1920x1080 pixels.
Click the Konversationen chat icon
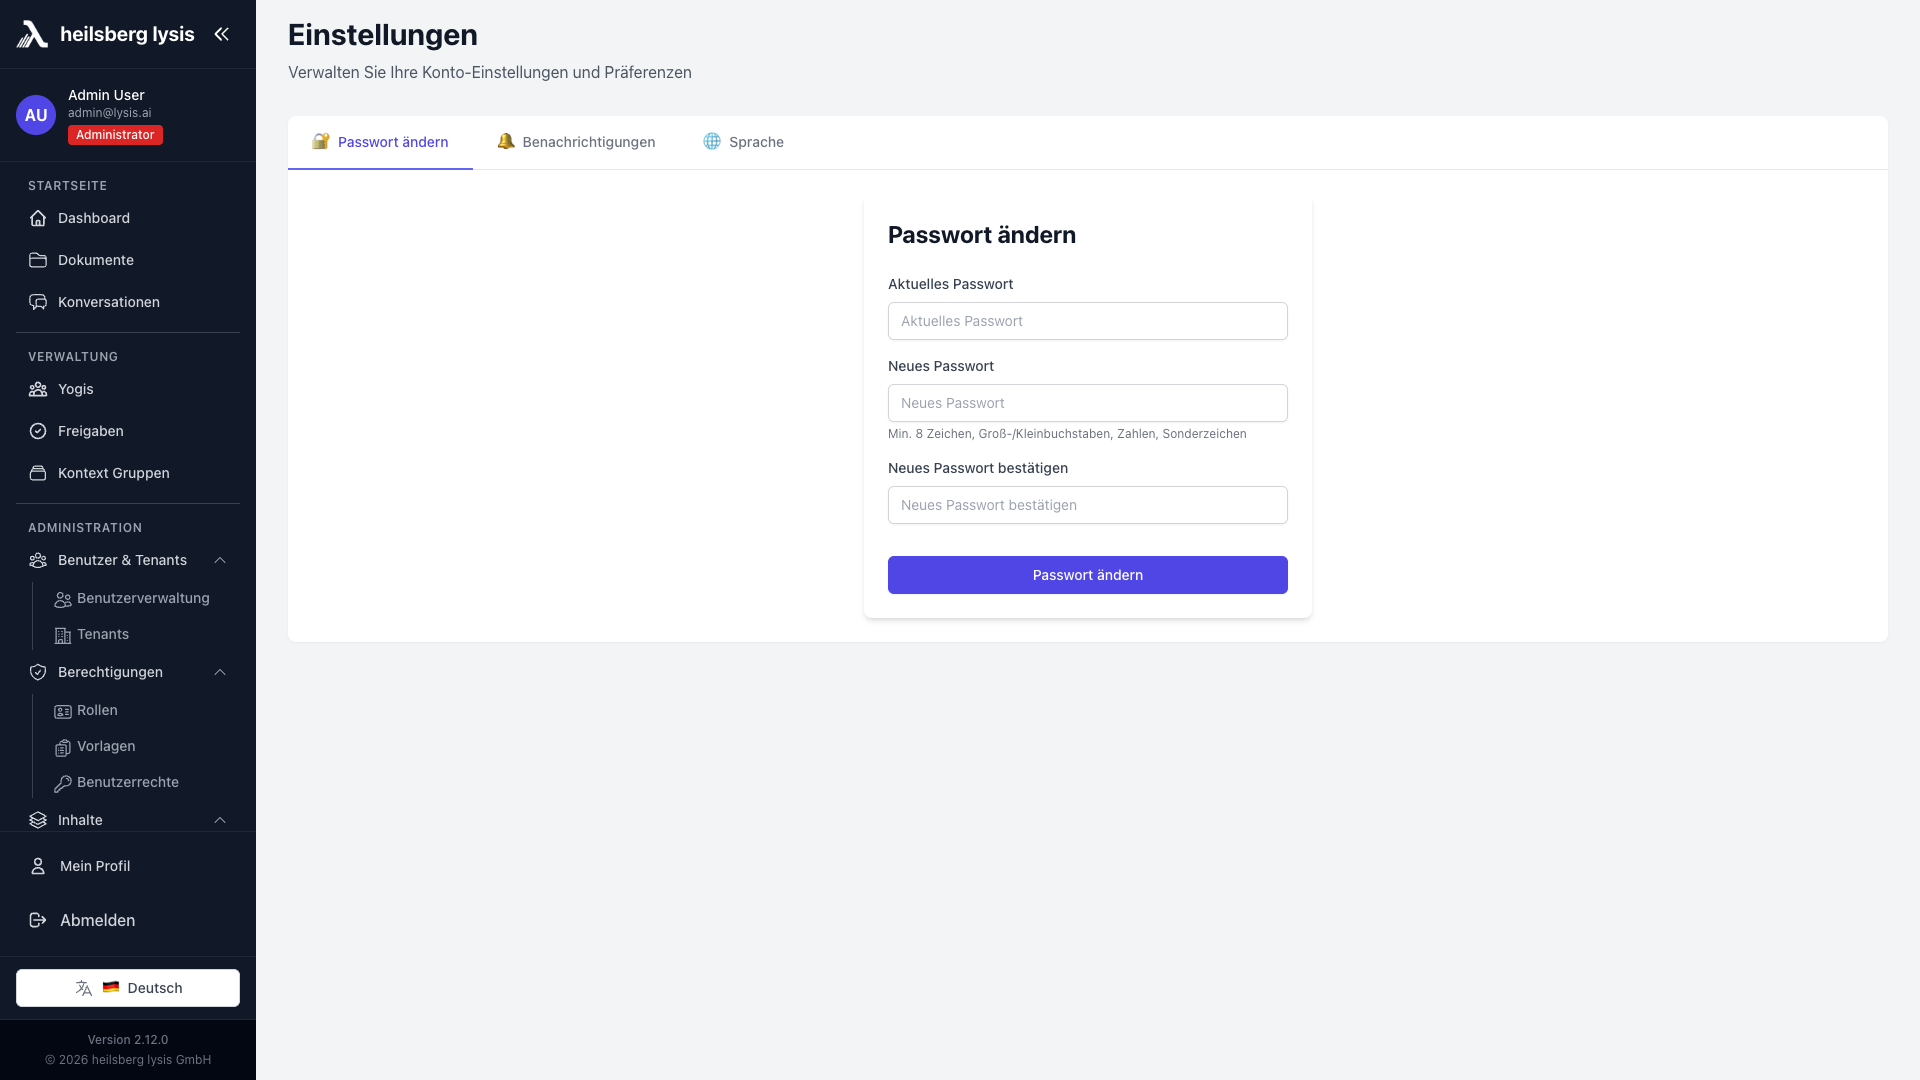38,302
